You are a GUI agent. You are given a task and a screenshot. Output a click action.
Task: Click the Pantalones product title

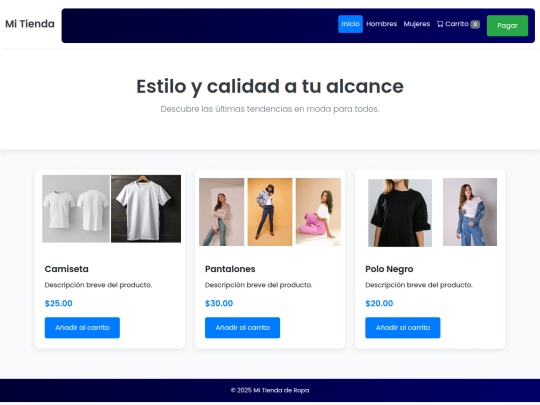(230, 269)
